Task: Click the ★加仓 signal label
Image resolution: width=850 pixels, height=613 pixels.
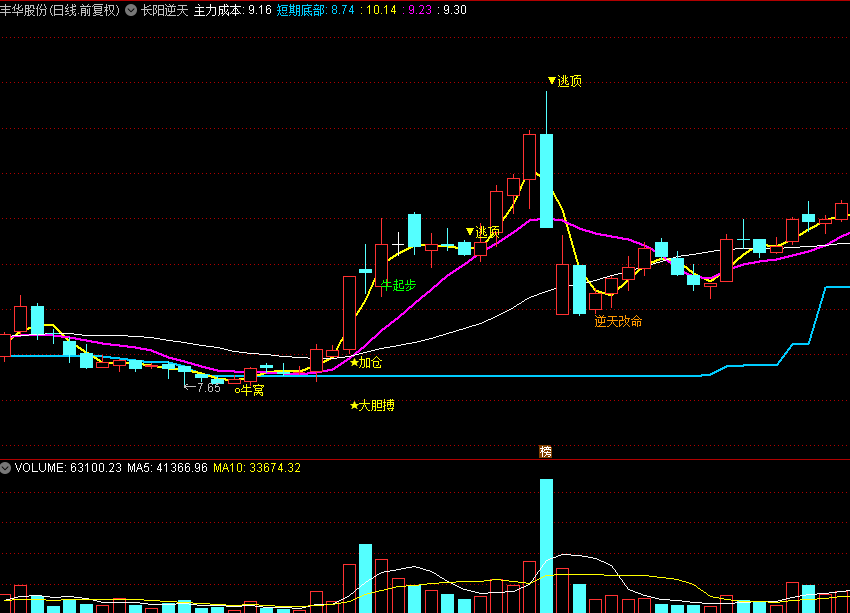Action: click(366, 363)
